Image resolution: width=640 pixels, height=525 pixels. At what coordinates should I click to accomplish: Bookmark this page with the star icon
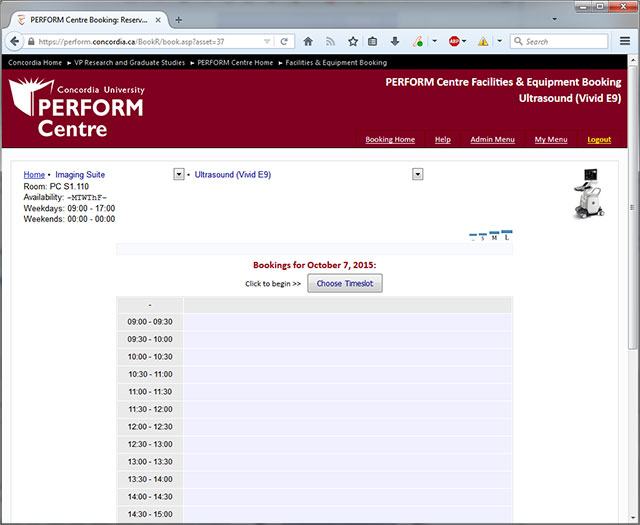tap(352, 42)
